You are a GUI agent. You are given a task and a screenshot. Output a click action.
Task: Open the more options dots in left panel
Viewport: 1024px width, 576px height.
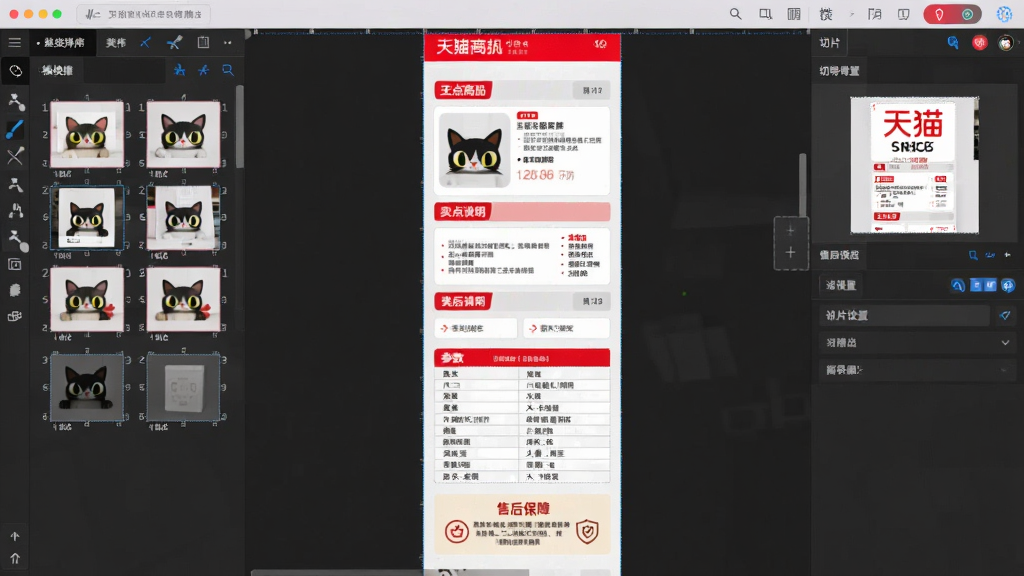[227, 42]
